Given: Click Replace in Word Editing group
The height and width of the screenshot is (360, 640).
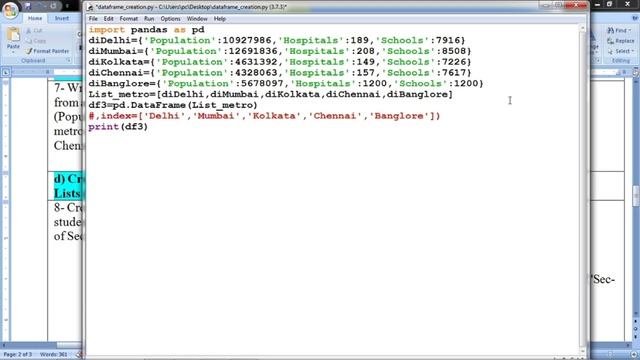Looking at the screenshot, I should [x=620, y=41].
